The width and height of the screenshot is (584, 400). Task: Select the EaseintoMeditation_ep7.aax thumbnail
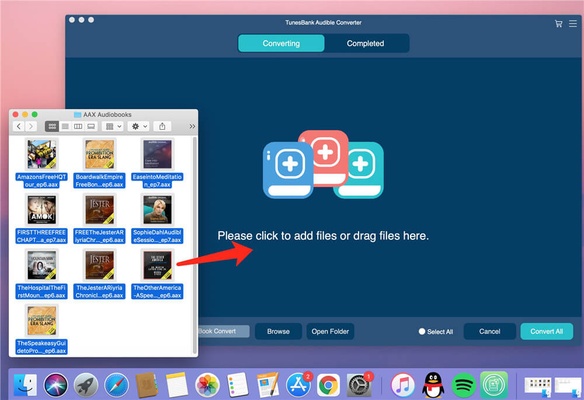158,154
